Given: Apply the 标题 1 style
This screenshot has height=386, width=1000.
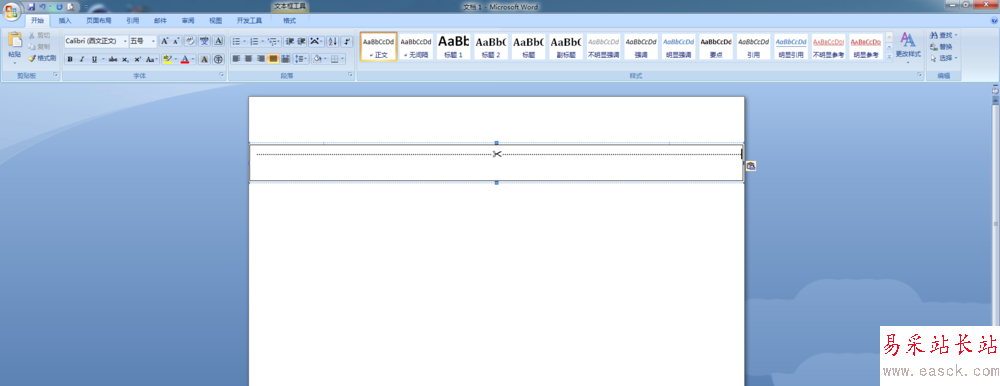Looking at the screenshot, I should (x=453, y=47).
